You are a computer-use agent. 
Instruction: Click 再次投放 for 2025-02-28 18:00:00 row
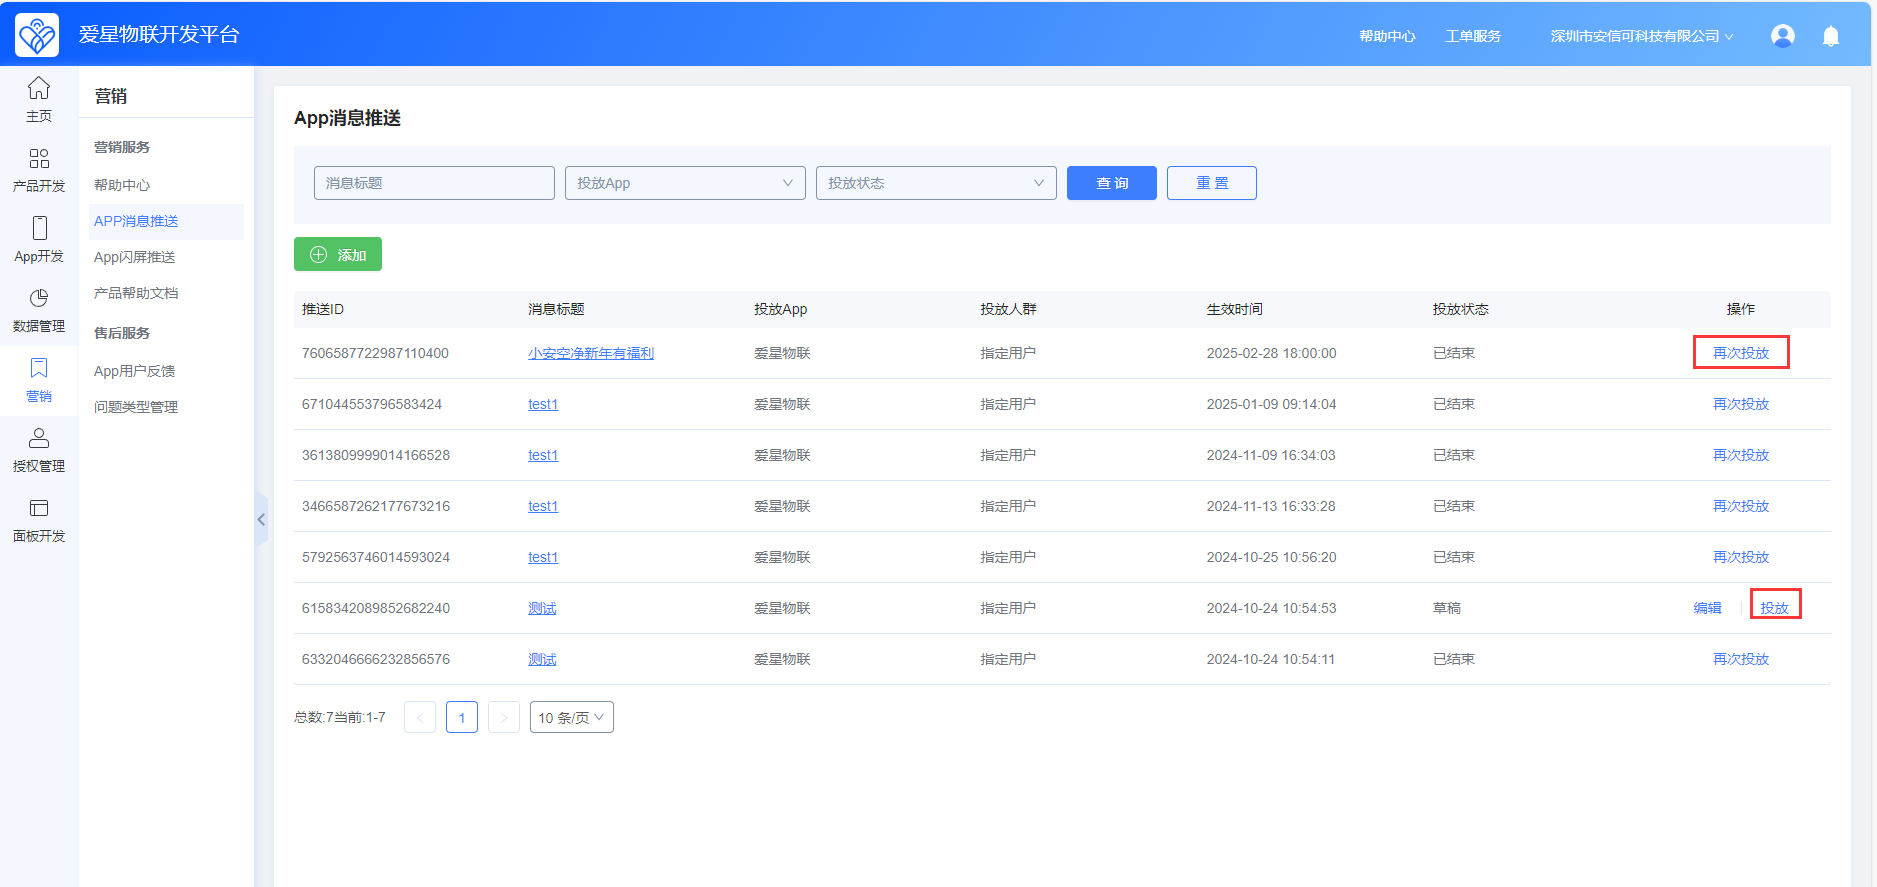[1741, 353]
